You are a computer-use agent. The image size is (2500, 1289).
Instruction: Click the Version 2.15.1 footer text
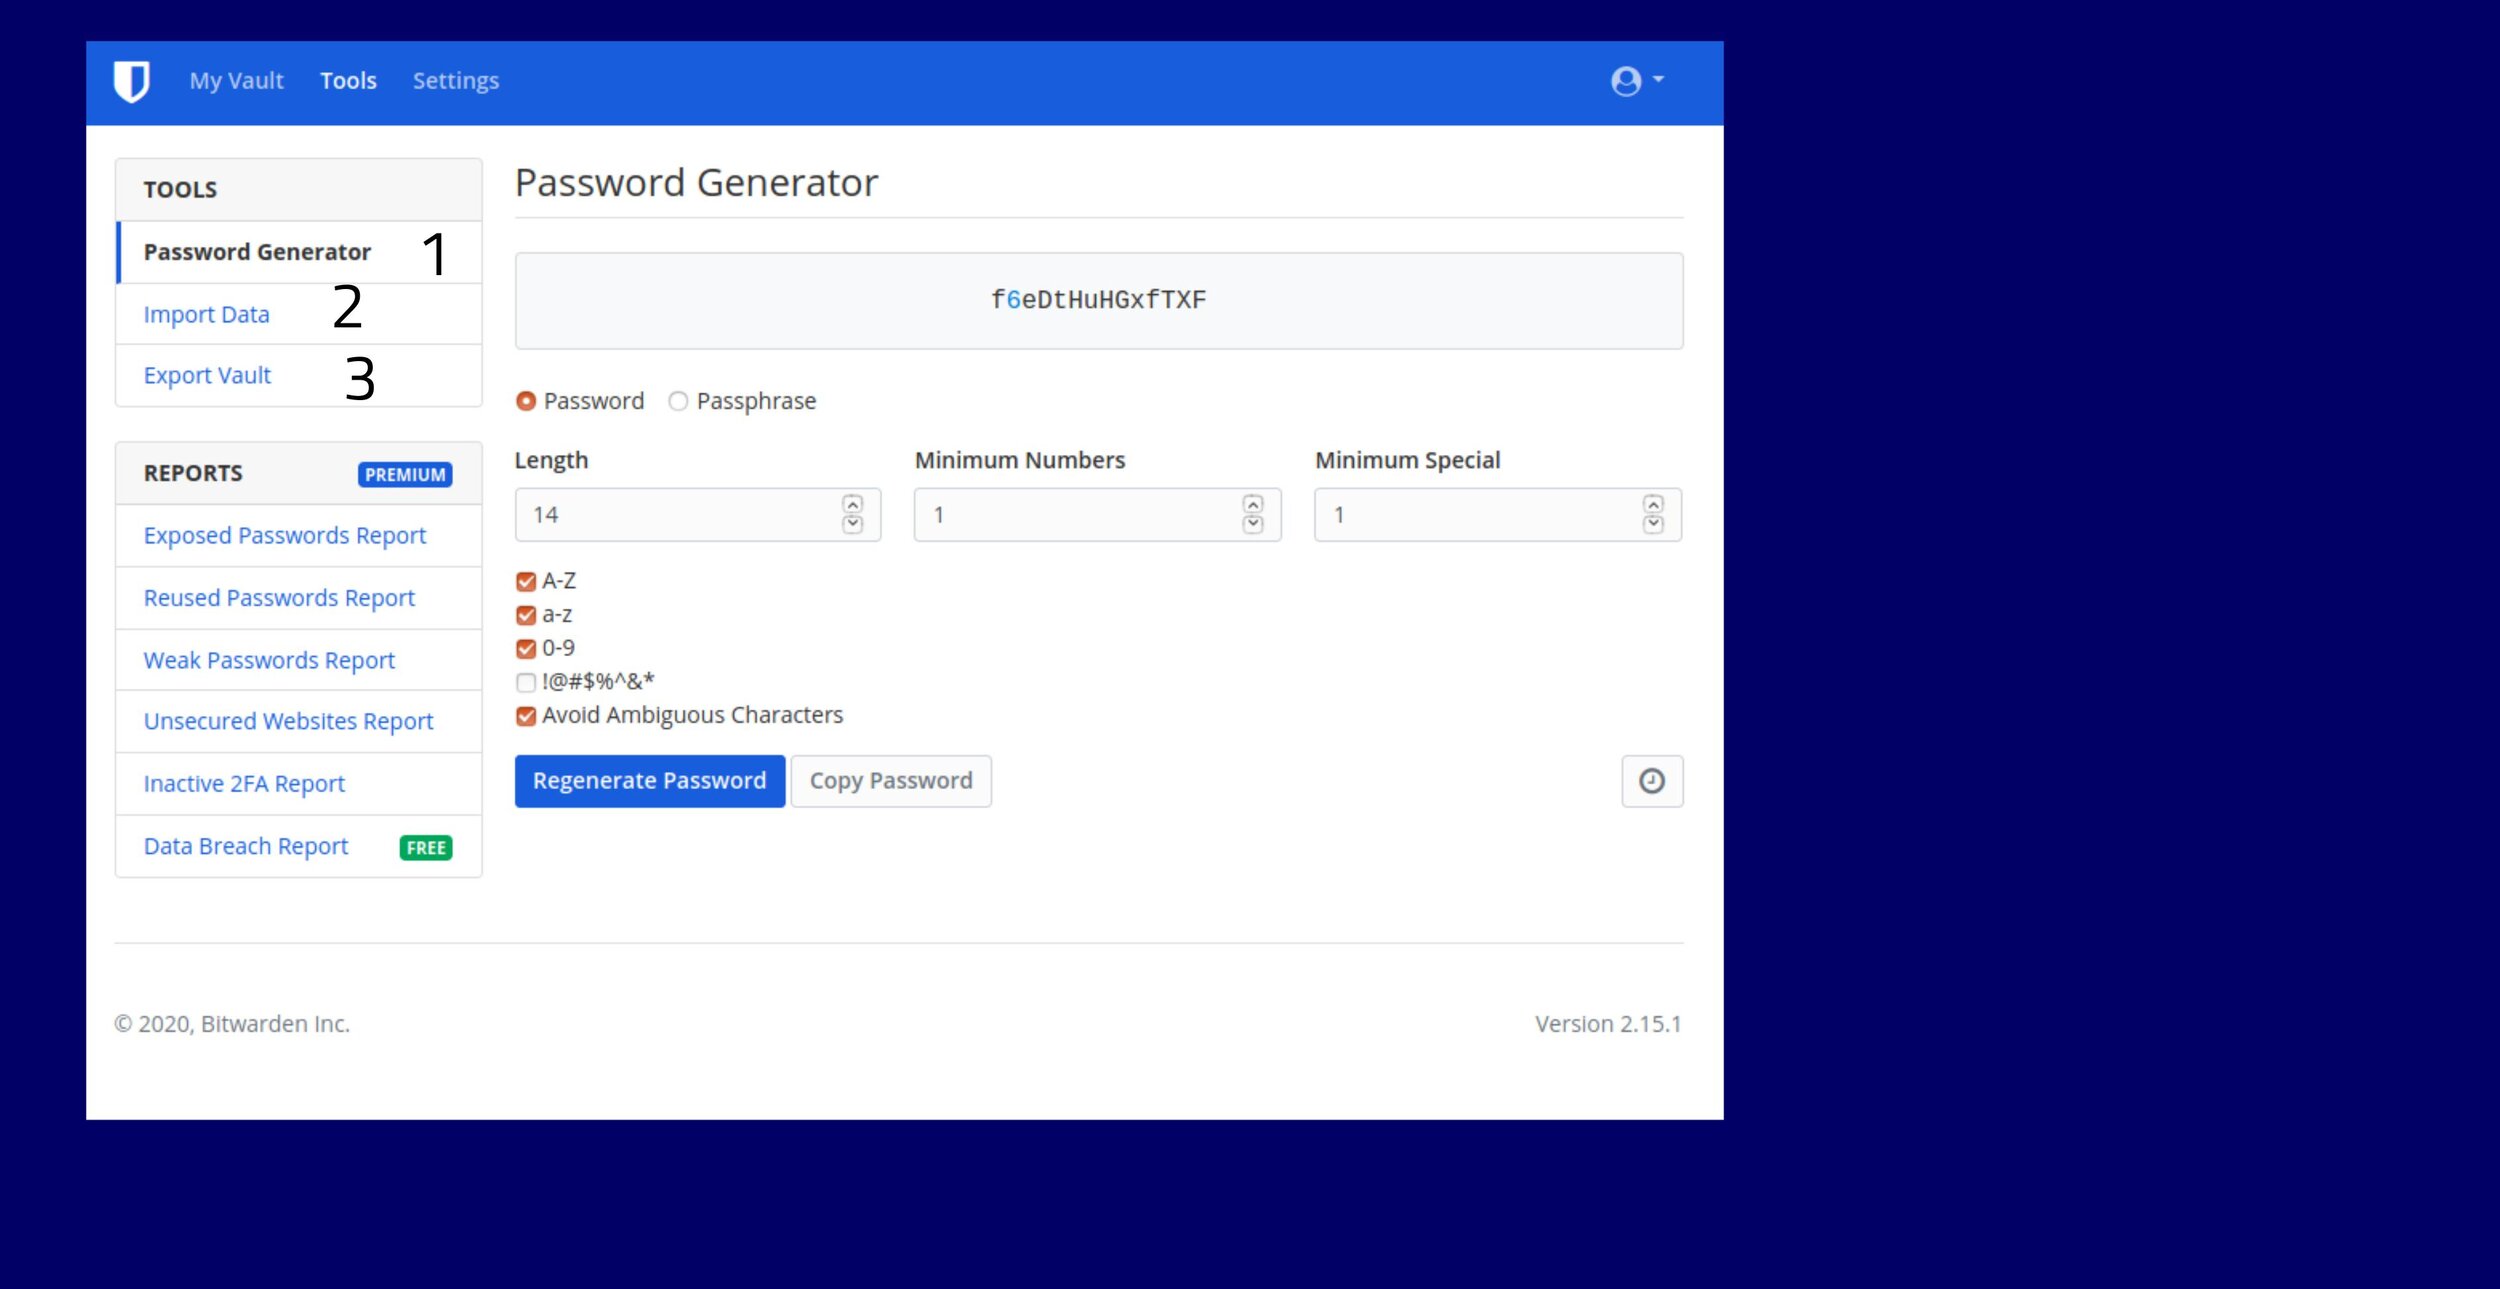coord(1608,1024)
